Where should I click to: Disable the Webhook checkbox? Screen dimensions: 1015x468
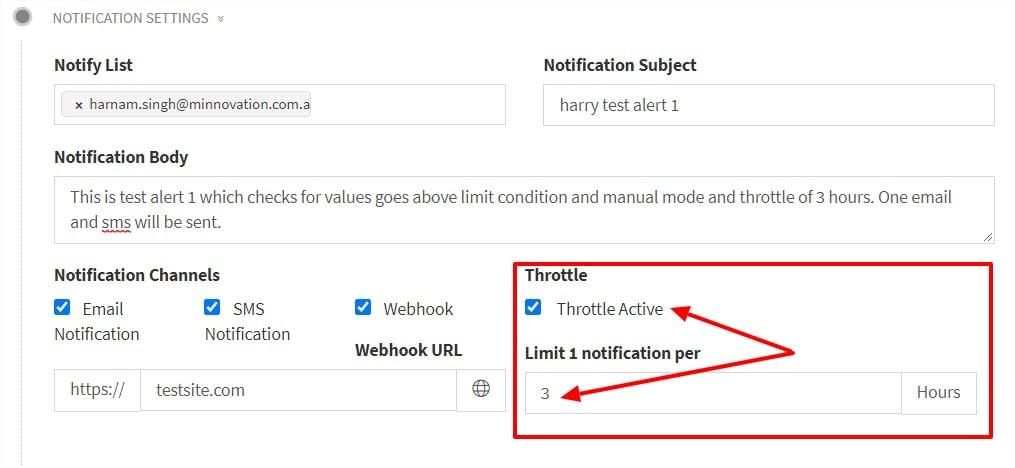[363, 307]
